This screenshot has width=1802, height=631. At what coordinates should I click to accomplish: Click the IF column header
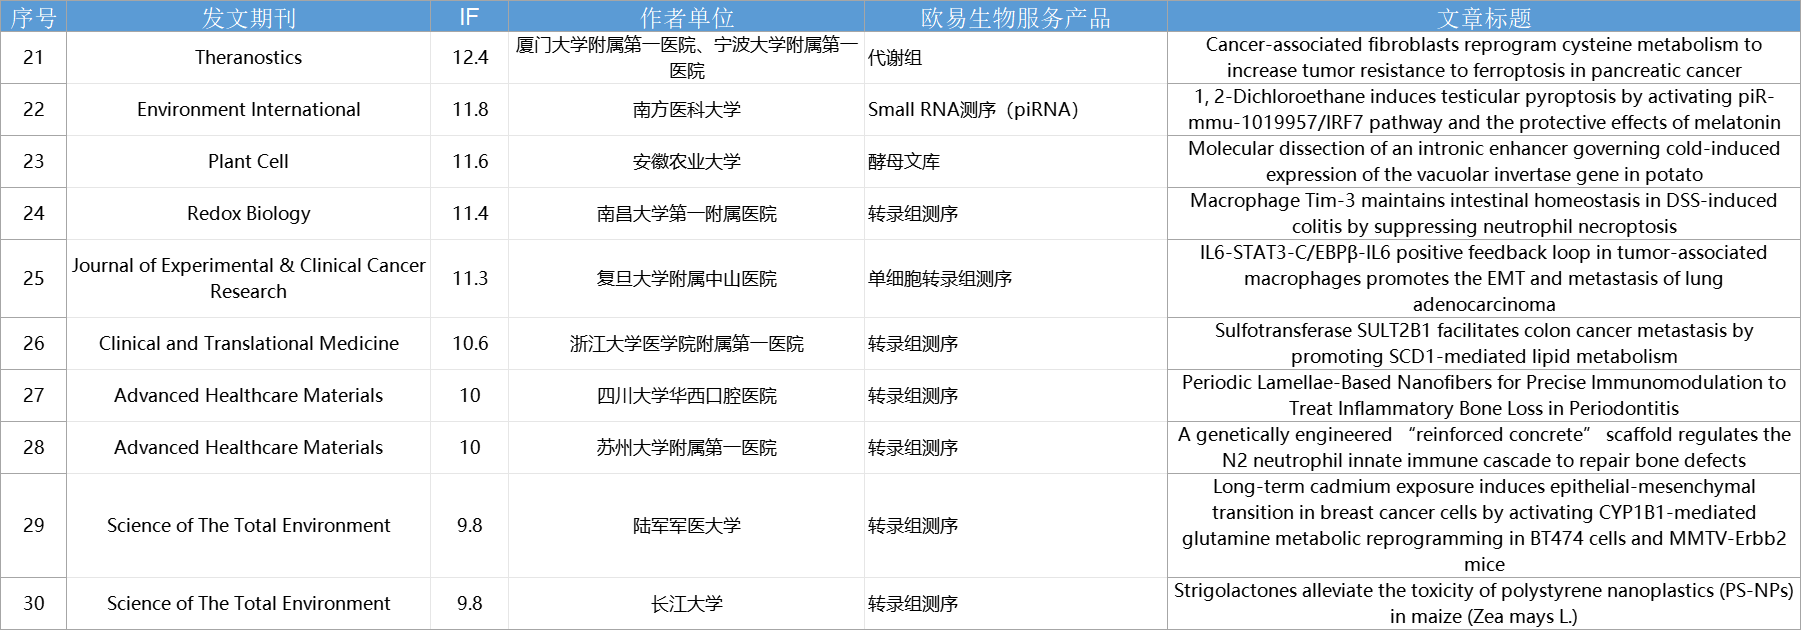click(x=469, y=17)
